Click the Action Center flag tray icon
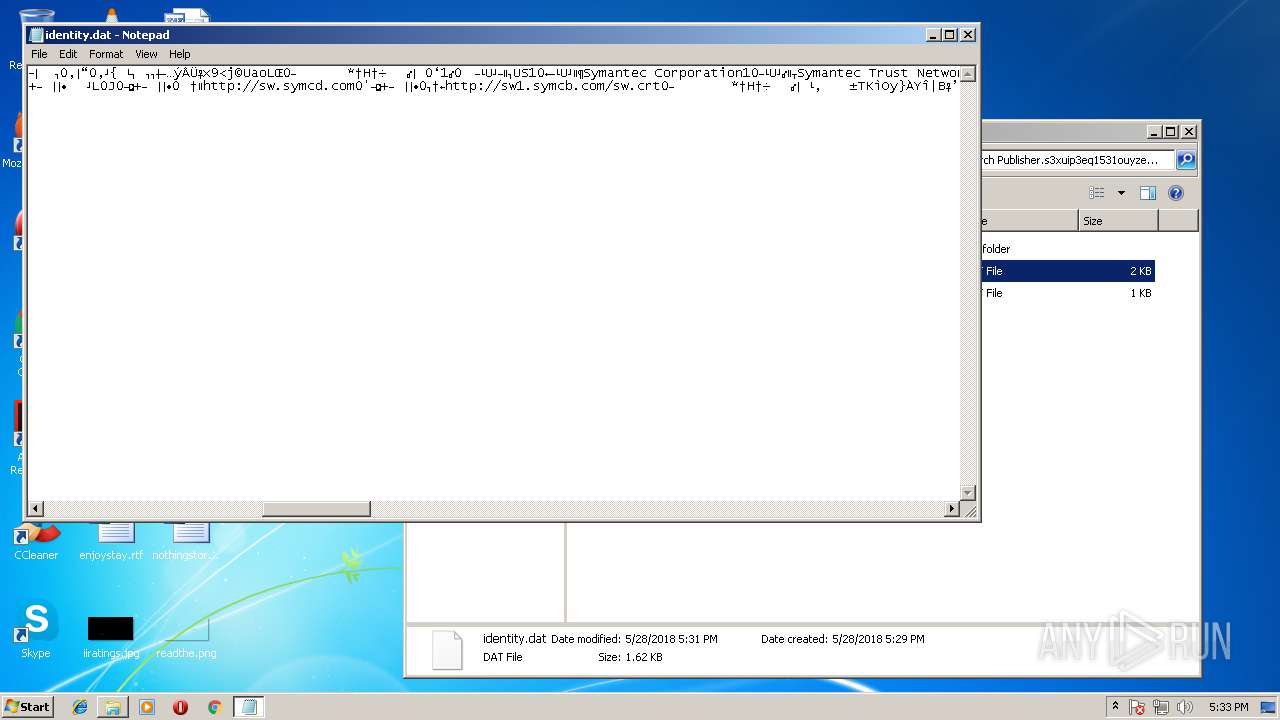 pyautogui.click(x=1137, y=707)
